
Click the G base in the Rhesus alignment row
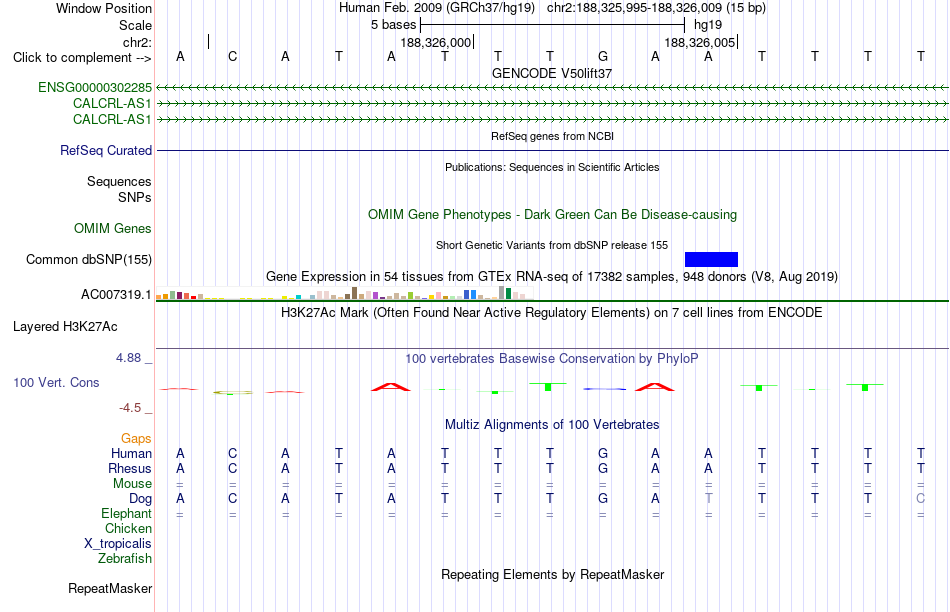603,468
